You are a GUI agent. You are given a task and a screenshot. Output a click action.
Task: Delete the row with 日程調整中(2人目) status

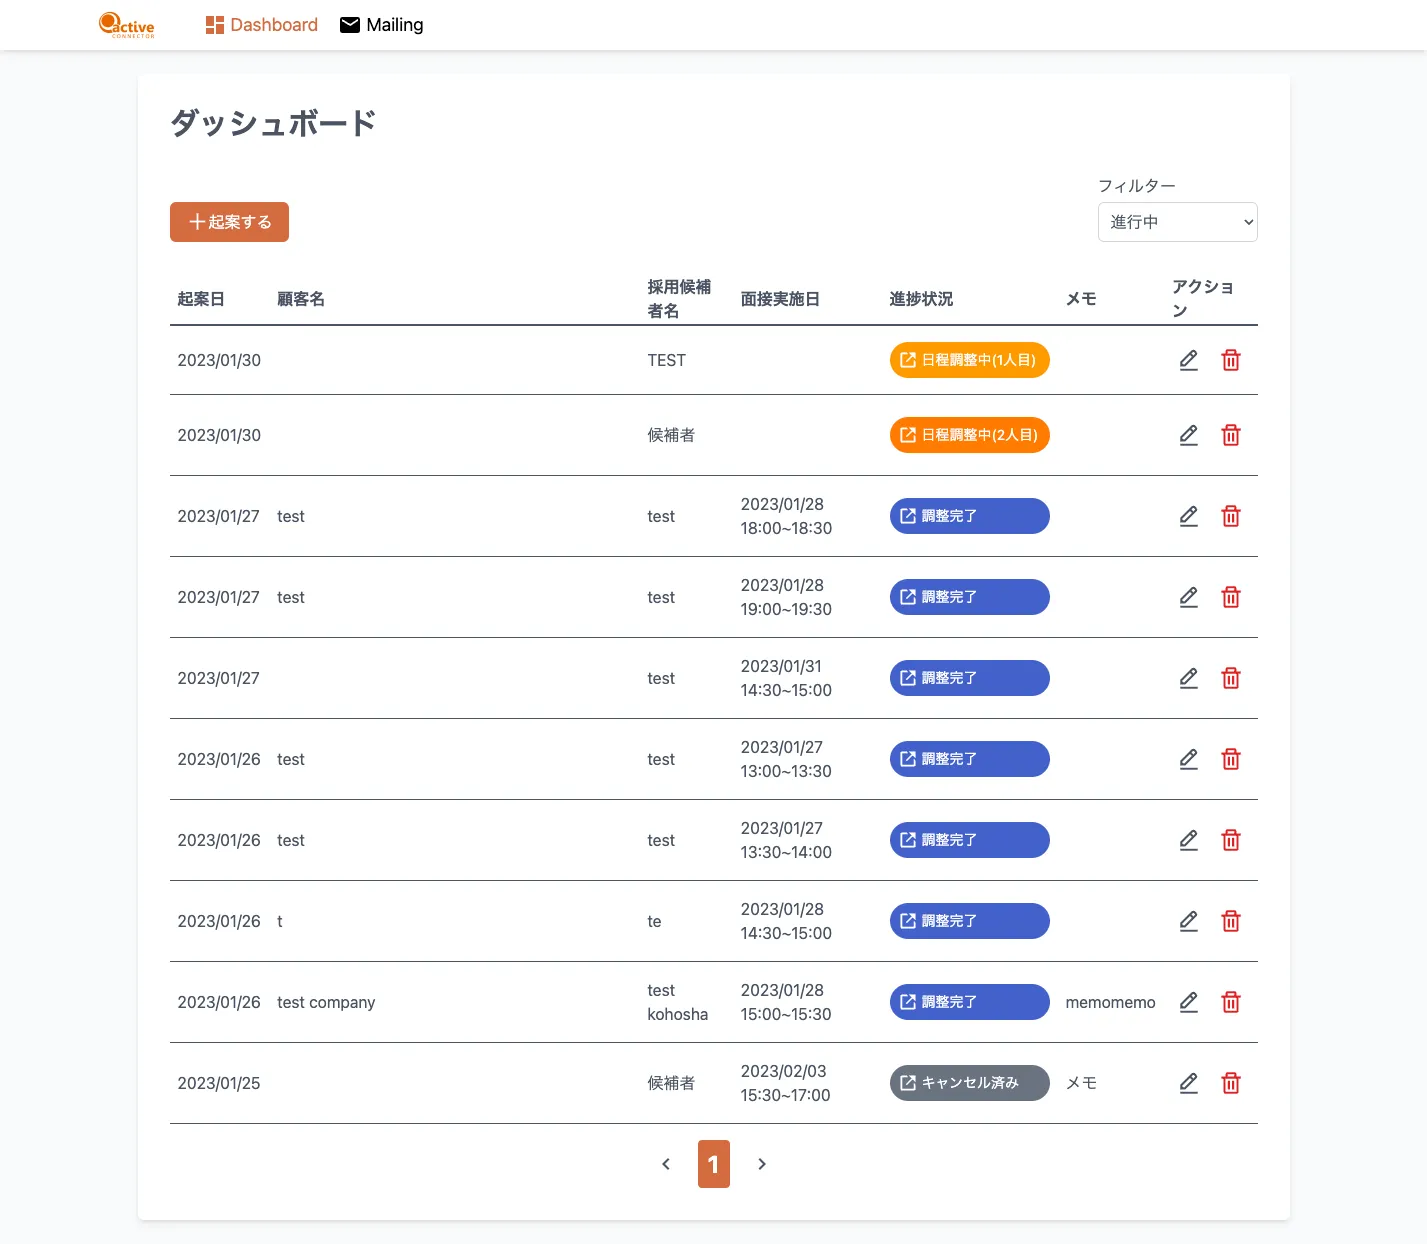pyautogui.click(x=1231, y=435)
